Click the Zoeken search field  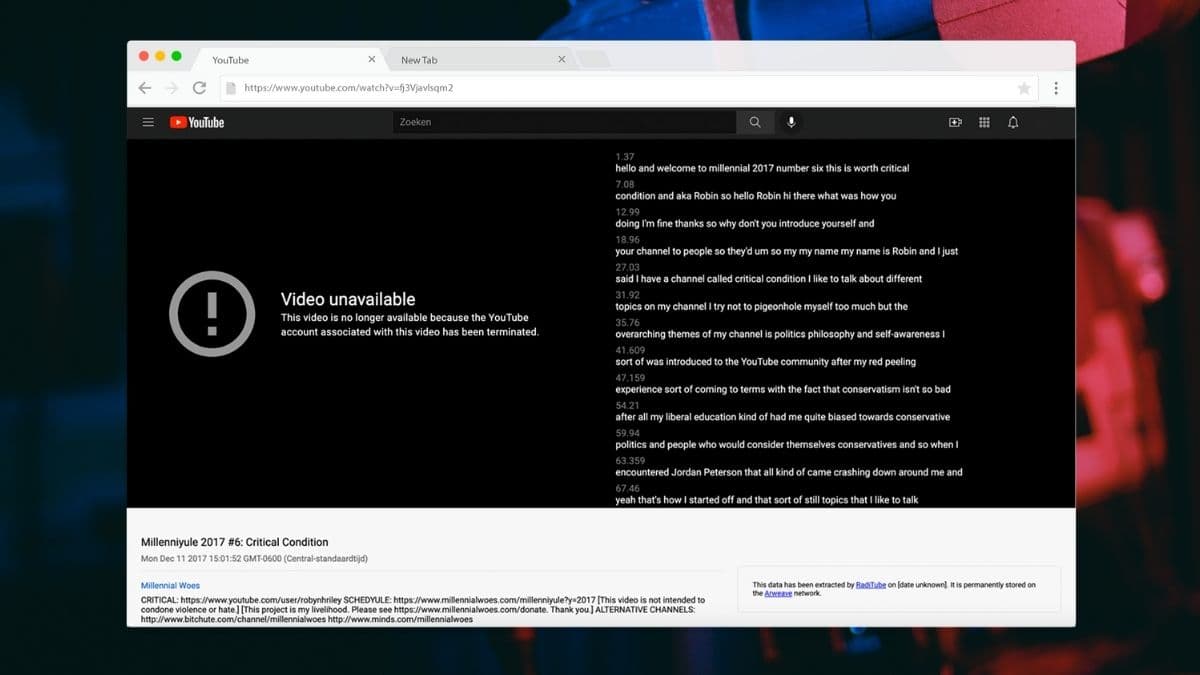click(565, 122)
